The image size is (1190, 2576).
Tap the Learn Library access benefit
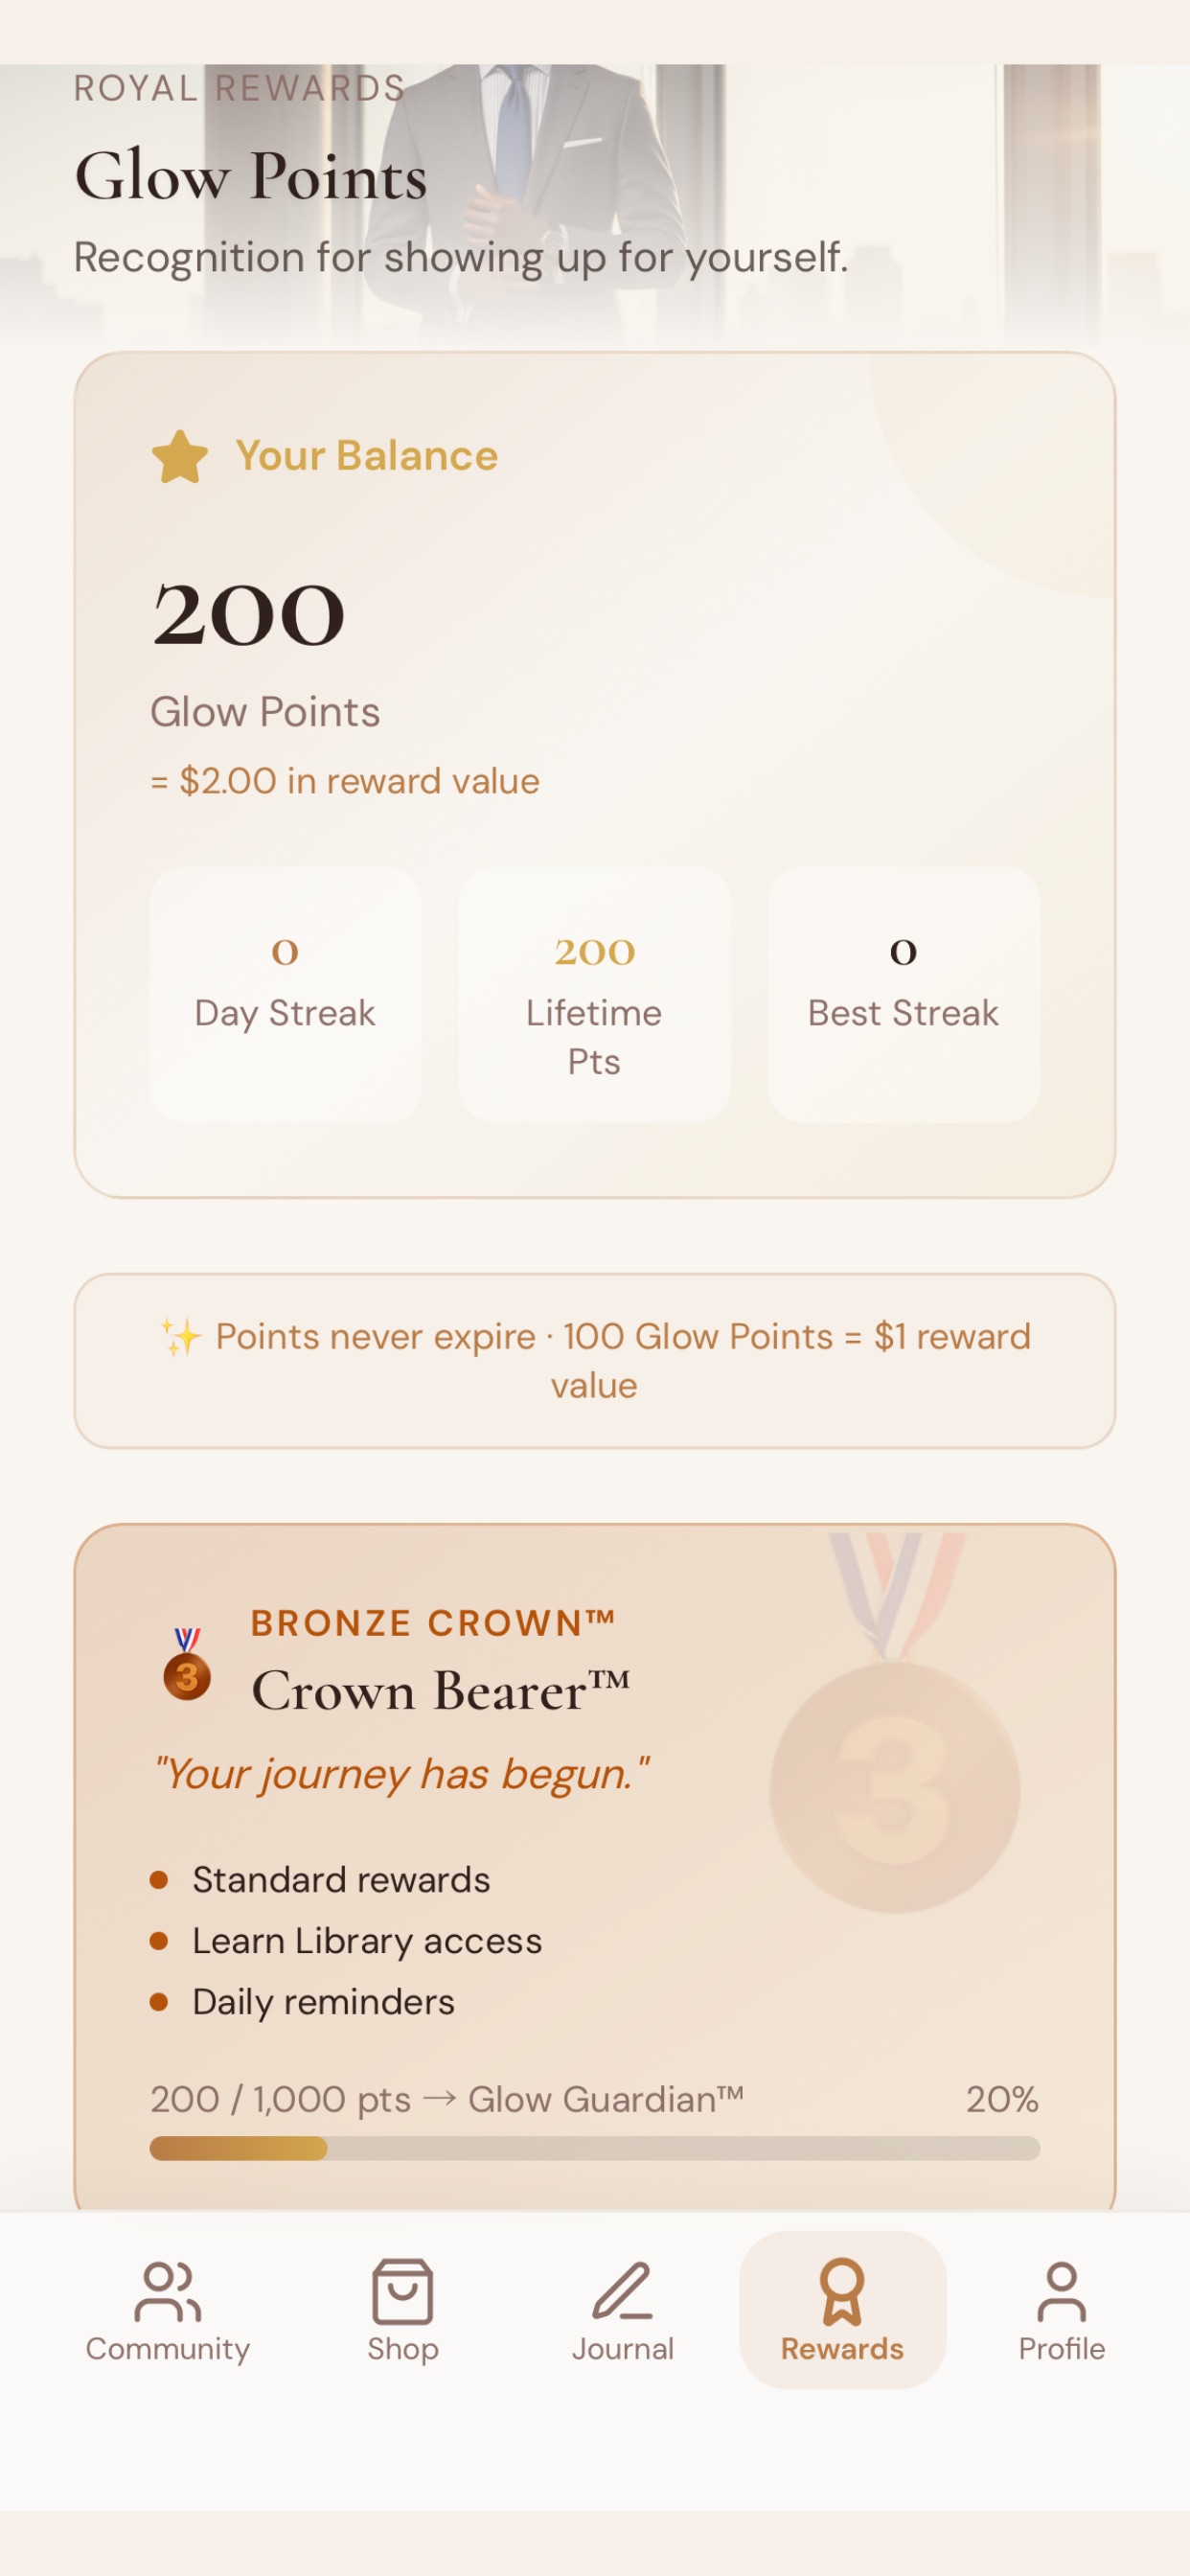(367, 1941)
